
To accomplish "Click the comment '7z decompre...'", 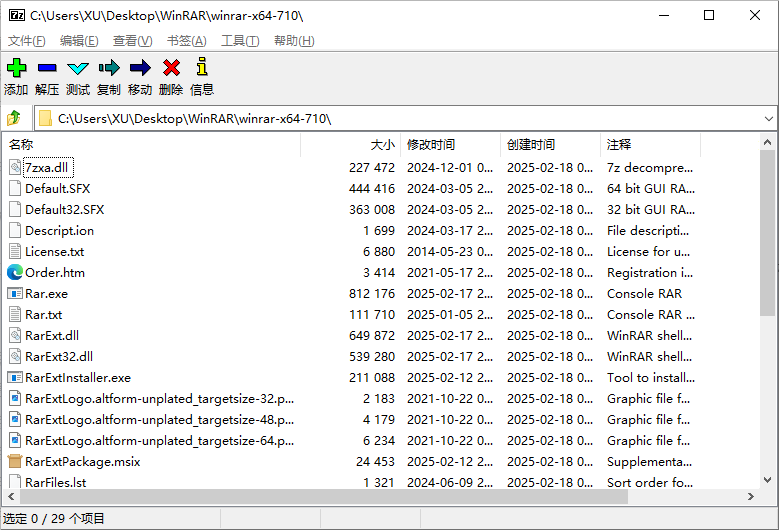I will tap(650, 168).
